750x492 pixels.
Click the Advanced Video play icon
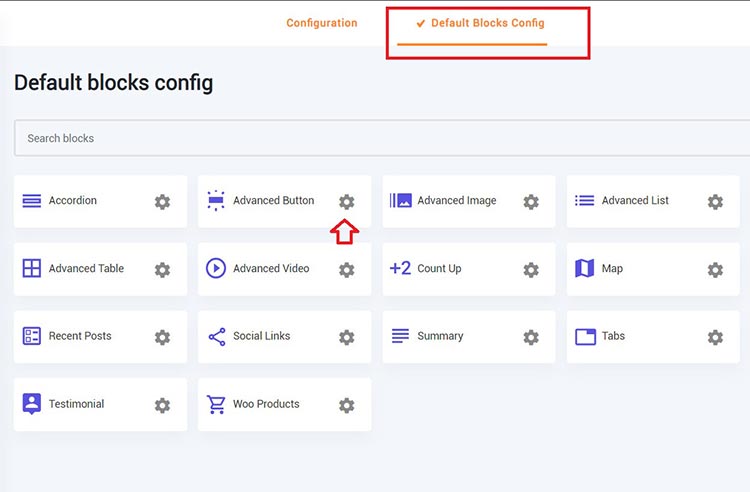pyautogui.click(x=216, y=268)
